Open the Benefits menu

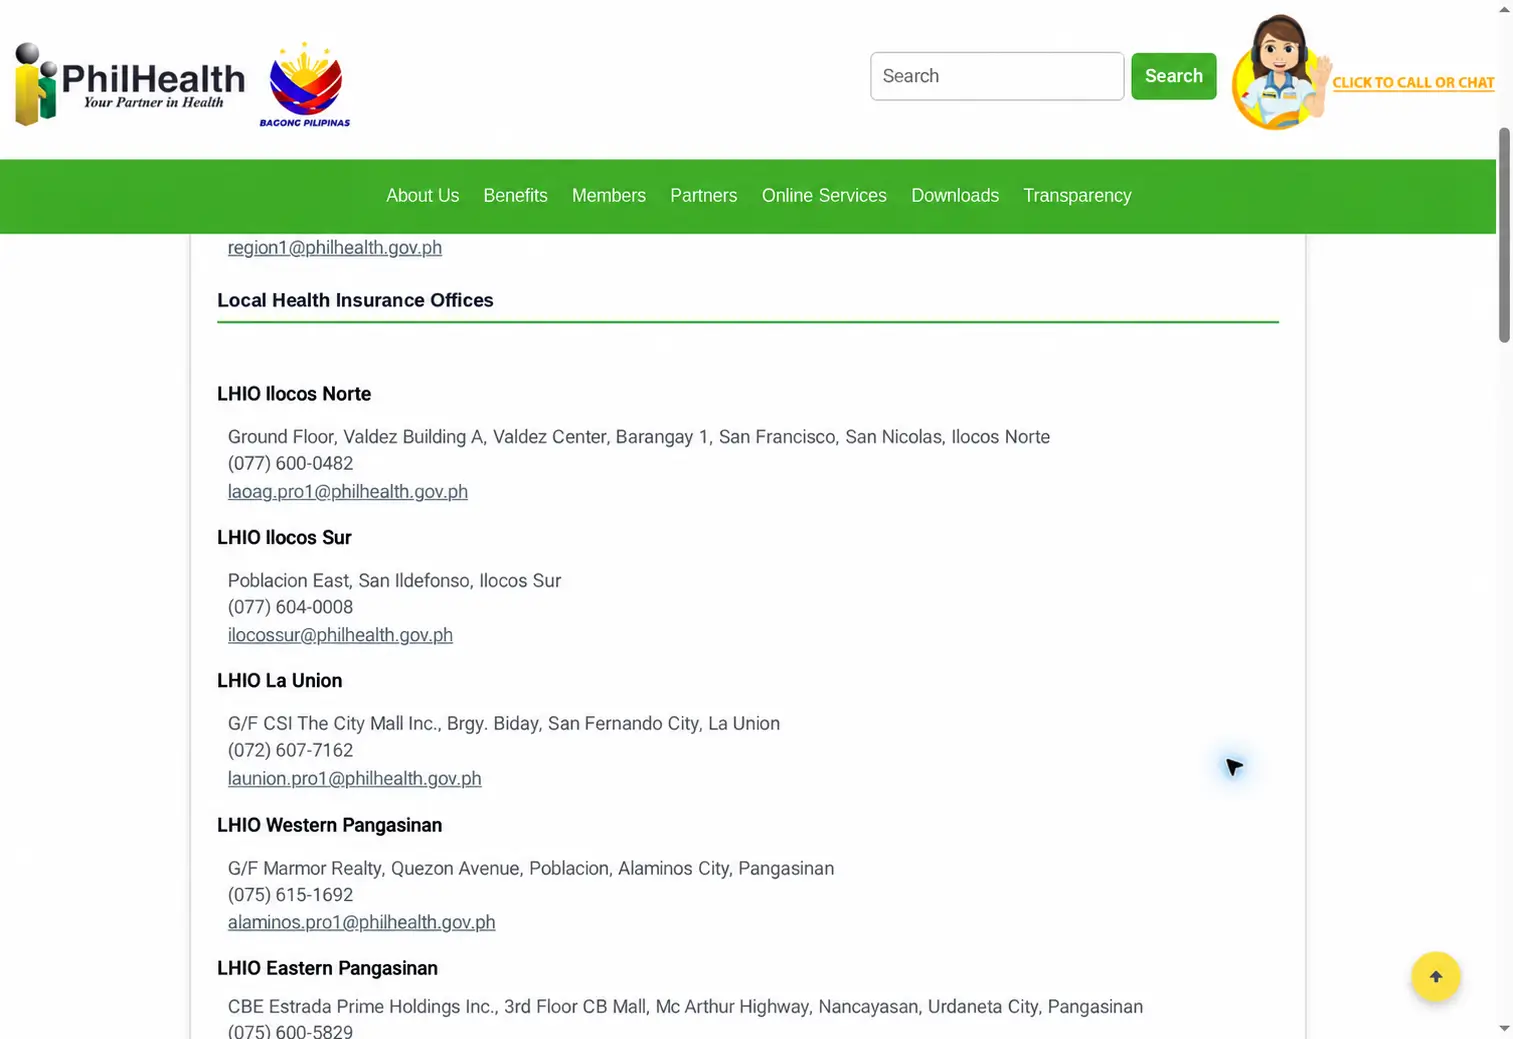(515, 196)
